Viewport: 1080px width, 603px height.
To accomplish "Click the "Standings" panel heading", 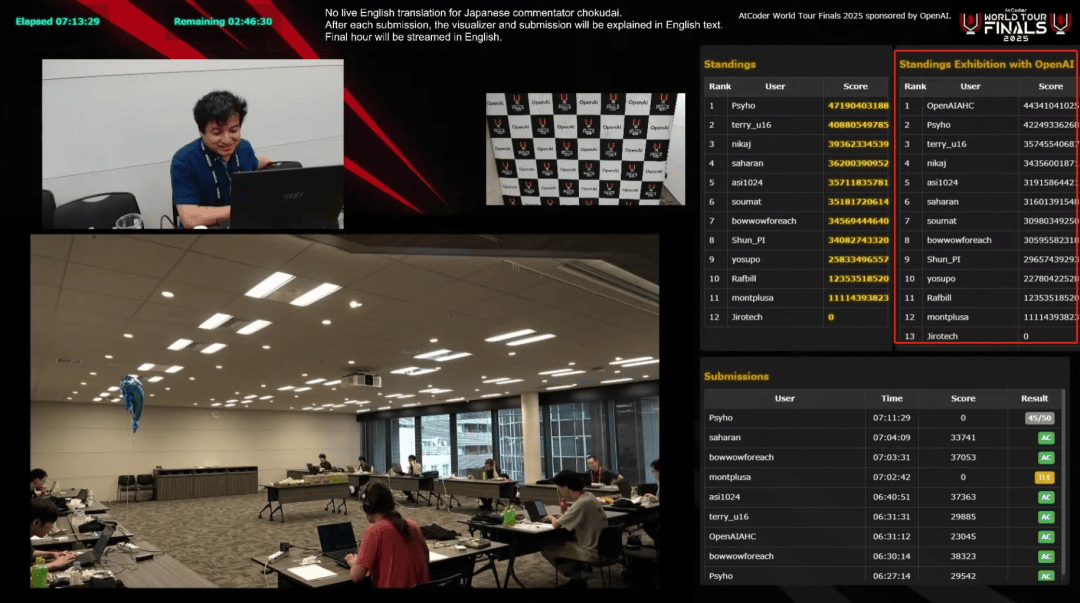I will click(x=729, y=64).
